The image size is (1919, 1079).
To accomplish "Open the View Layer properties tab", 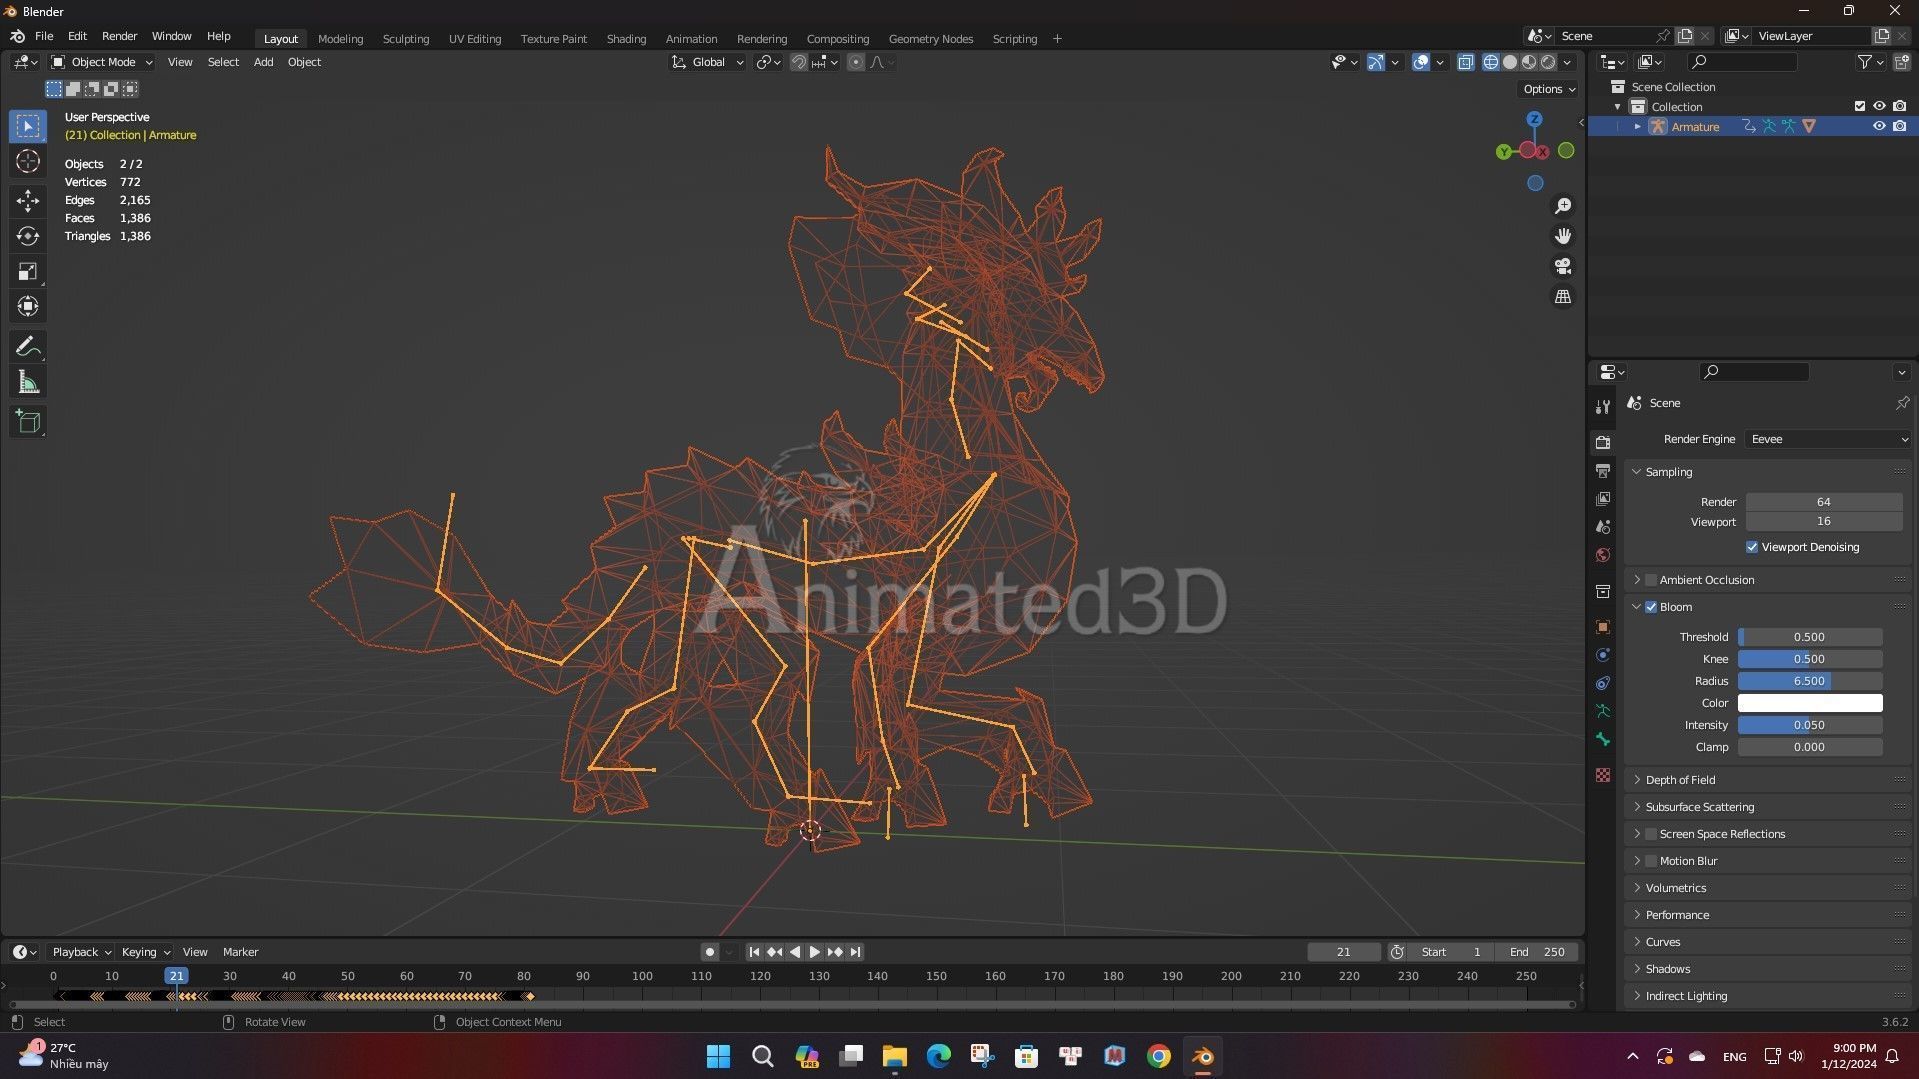I will coord(1603,498).
